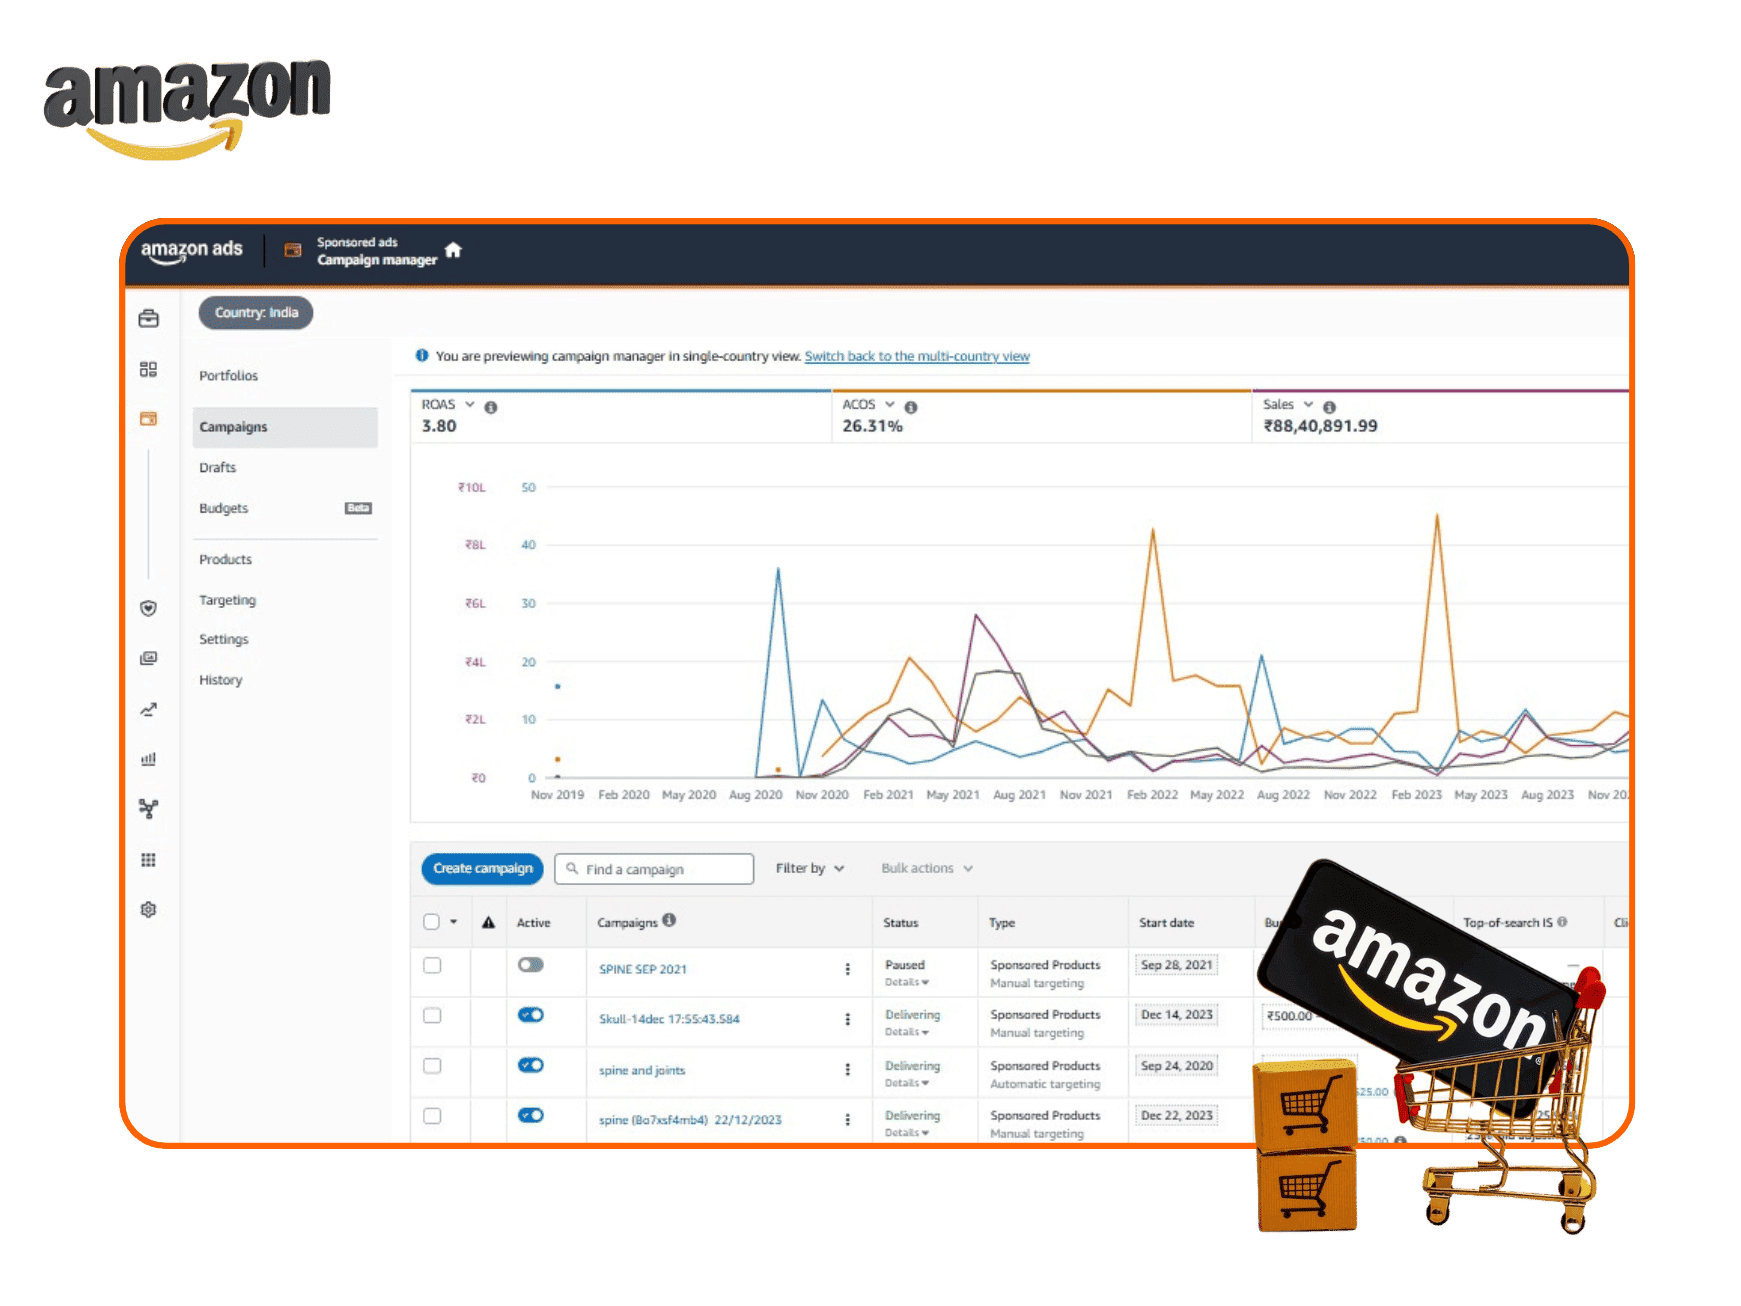Open the apps grid icon in sidebar

pyautogui.click(x=149, y=860)
